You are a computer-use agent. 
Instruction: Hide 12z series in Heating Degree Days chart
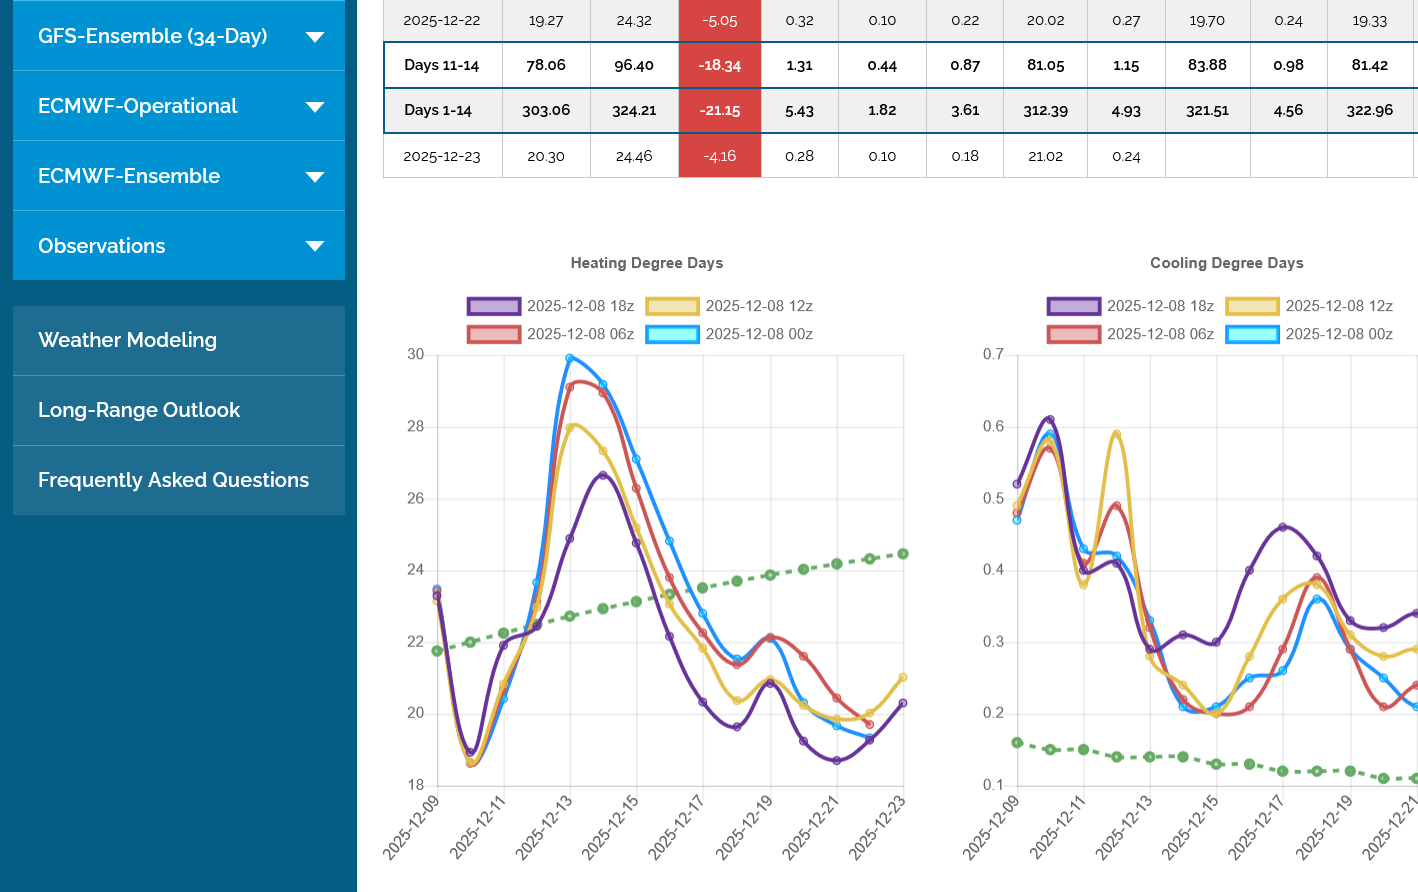tap(672, 306)
